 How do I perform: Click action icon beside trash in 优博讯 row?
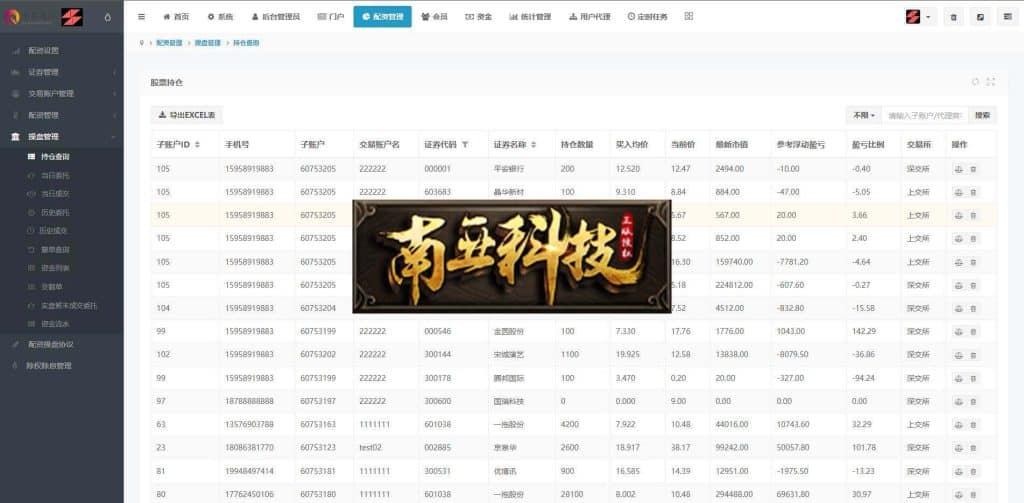coord(959,471)
